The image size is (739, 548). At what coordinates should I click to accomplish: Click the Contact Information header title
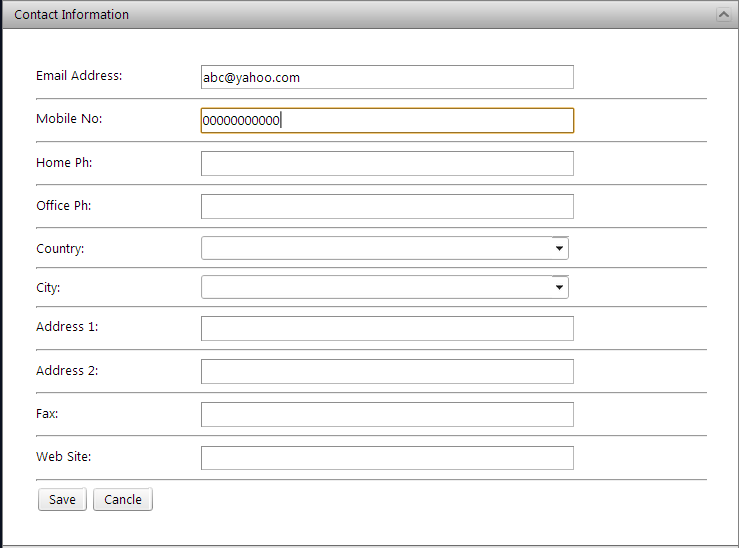pos(71,15)
